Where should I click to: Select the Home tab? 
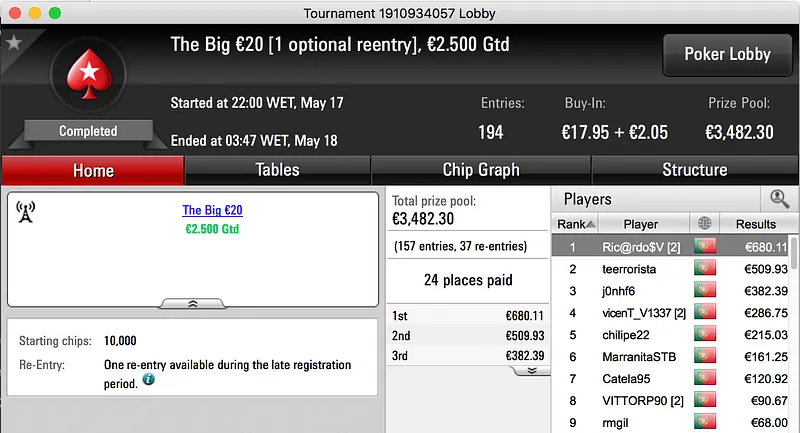coord(93,170)
